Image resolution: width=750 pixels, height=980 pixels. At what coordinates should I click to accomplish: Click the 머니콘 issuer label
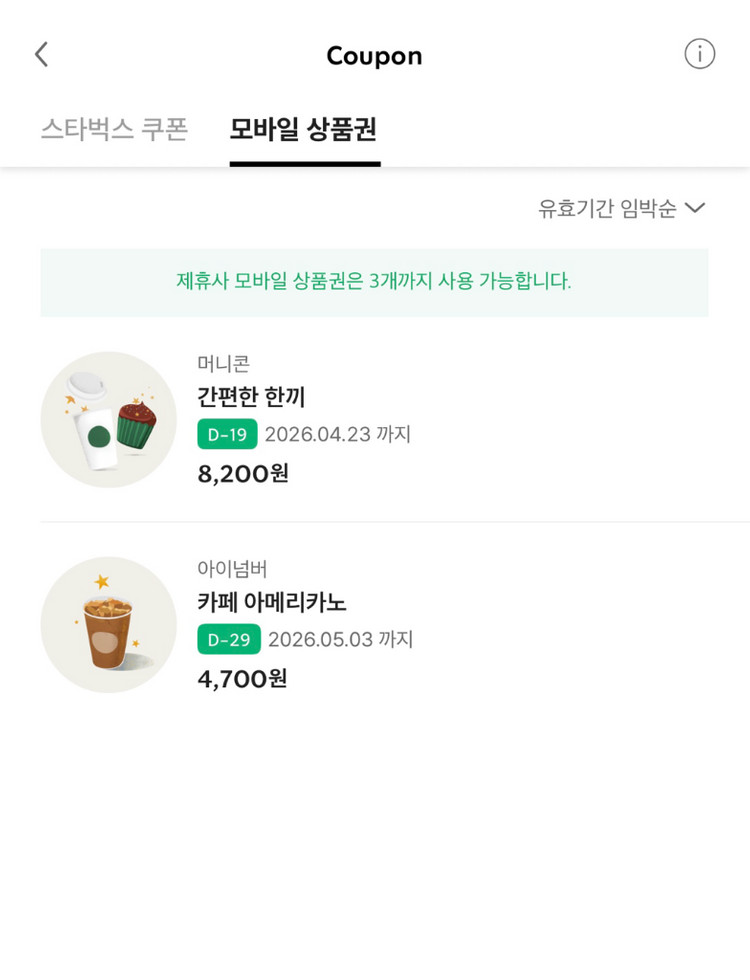click(223, 364)
